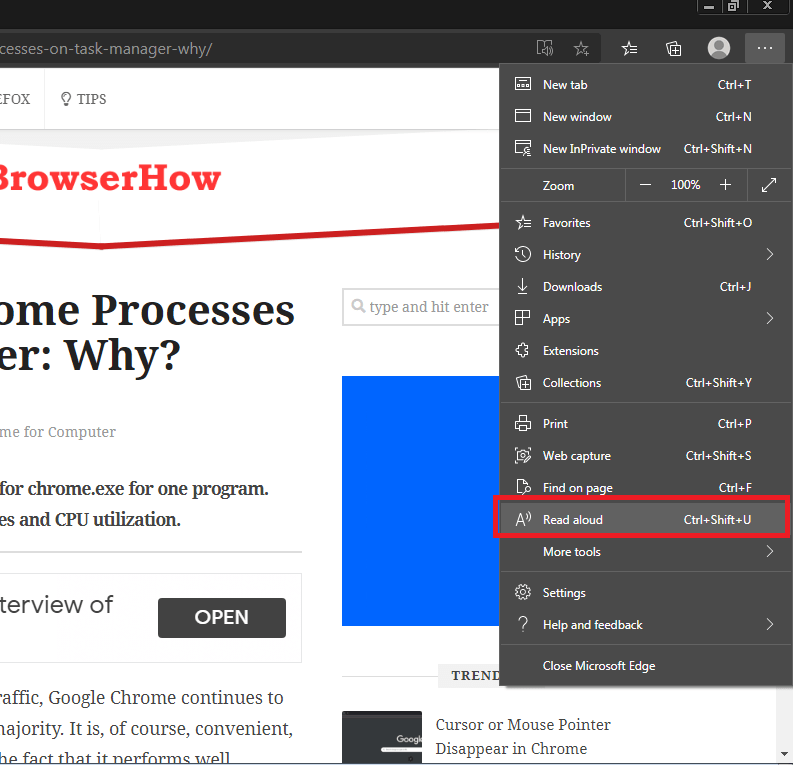The width and height of the screenshot is (793, 765).
Task: Toggle the Settings and more ellipsis button
Action: [x=765, y=49]
